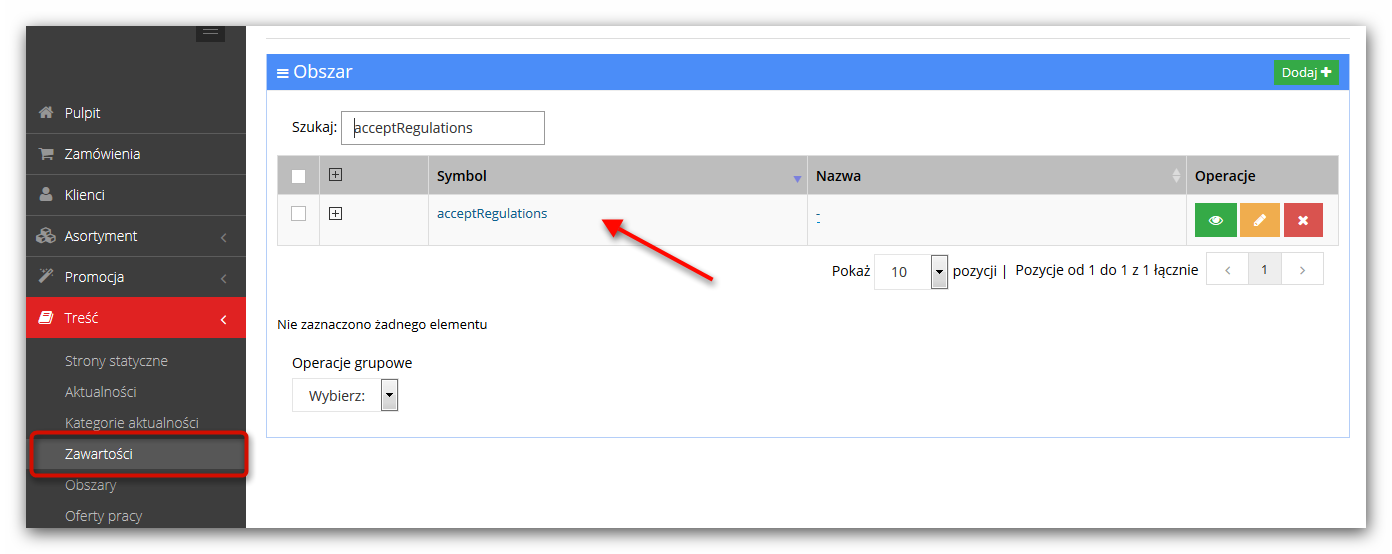Expand the acceptRegulations row details
1392x554 pixels.
336,213
